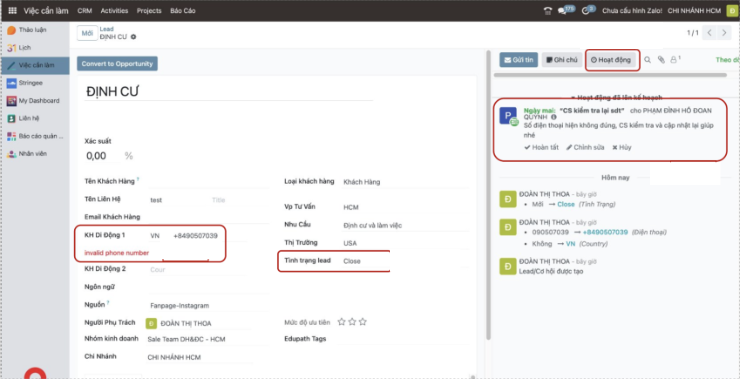This screenshot has width=740, height=380.
Task: Click CHI NHÁNH HCM company switcher
Action: point(694,11)
